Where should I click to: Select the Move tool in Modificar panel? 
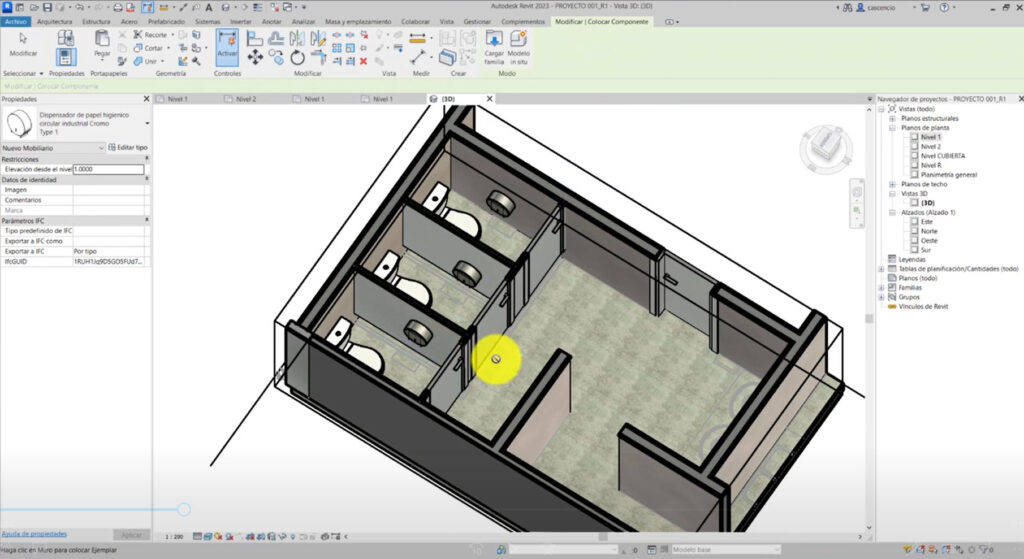click(255, 58)
